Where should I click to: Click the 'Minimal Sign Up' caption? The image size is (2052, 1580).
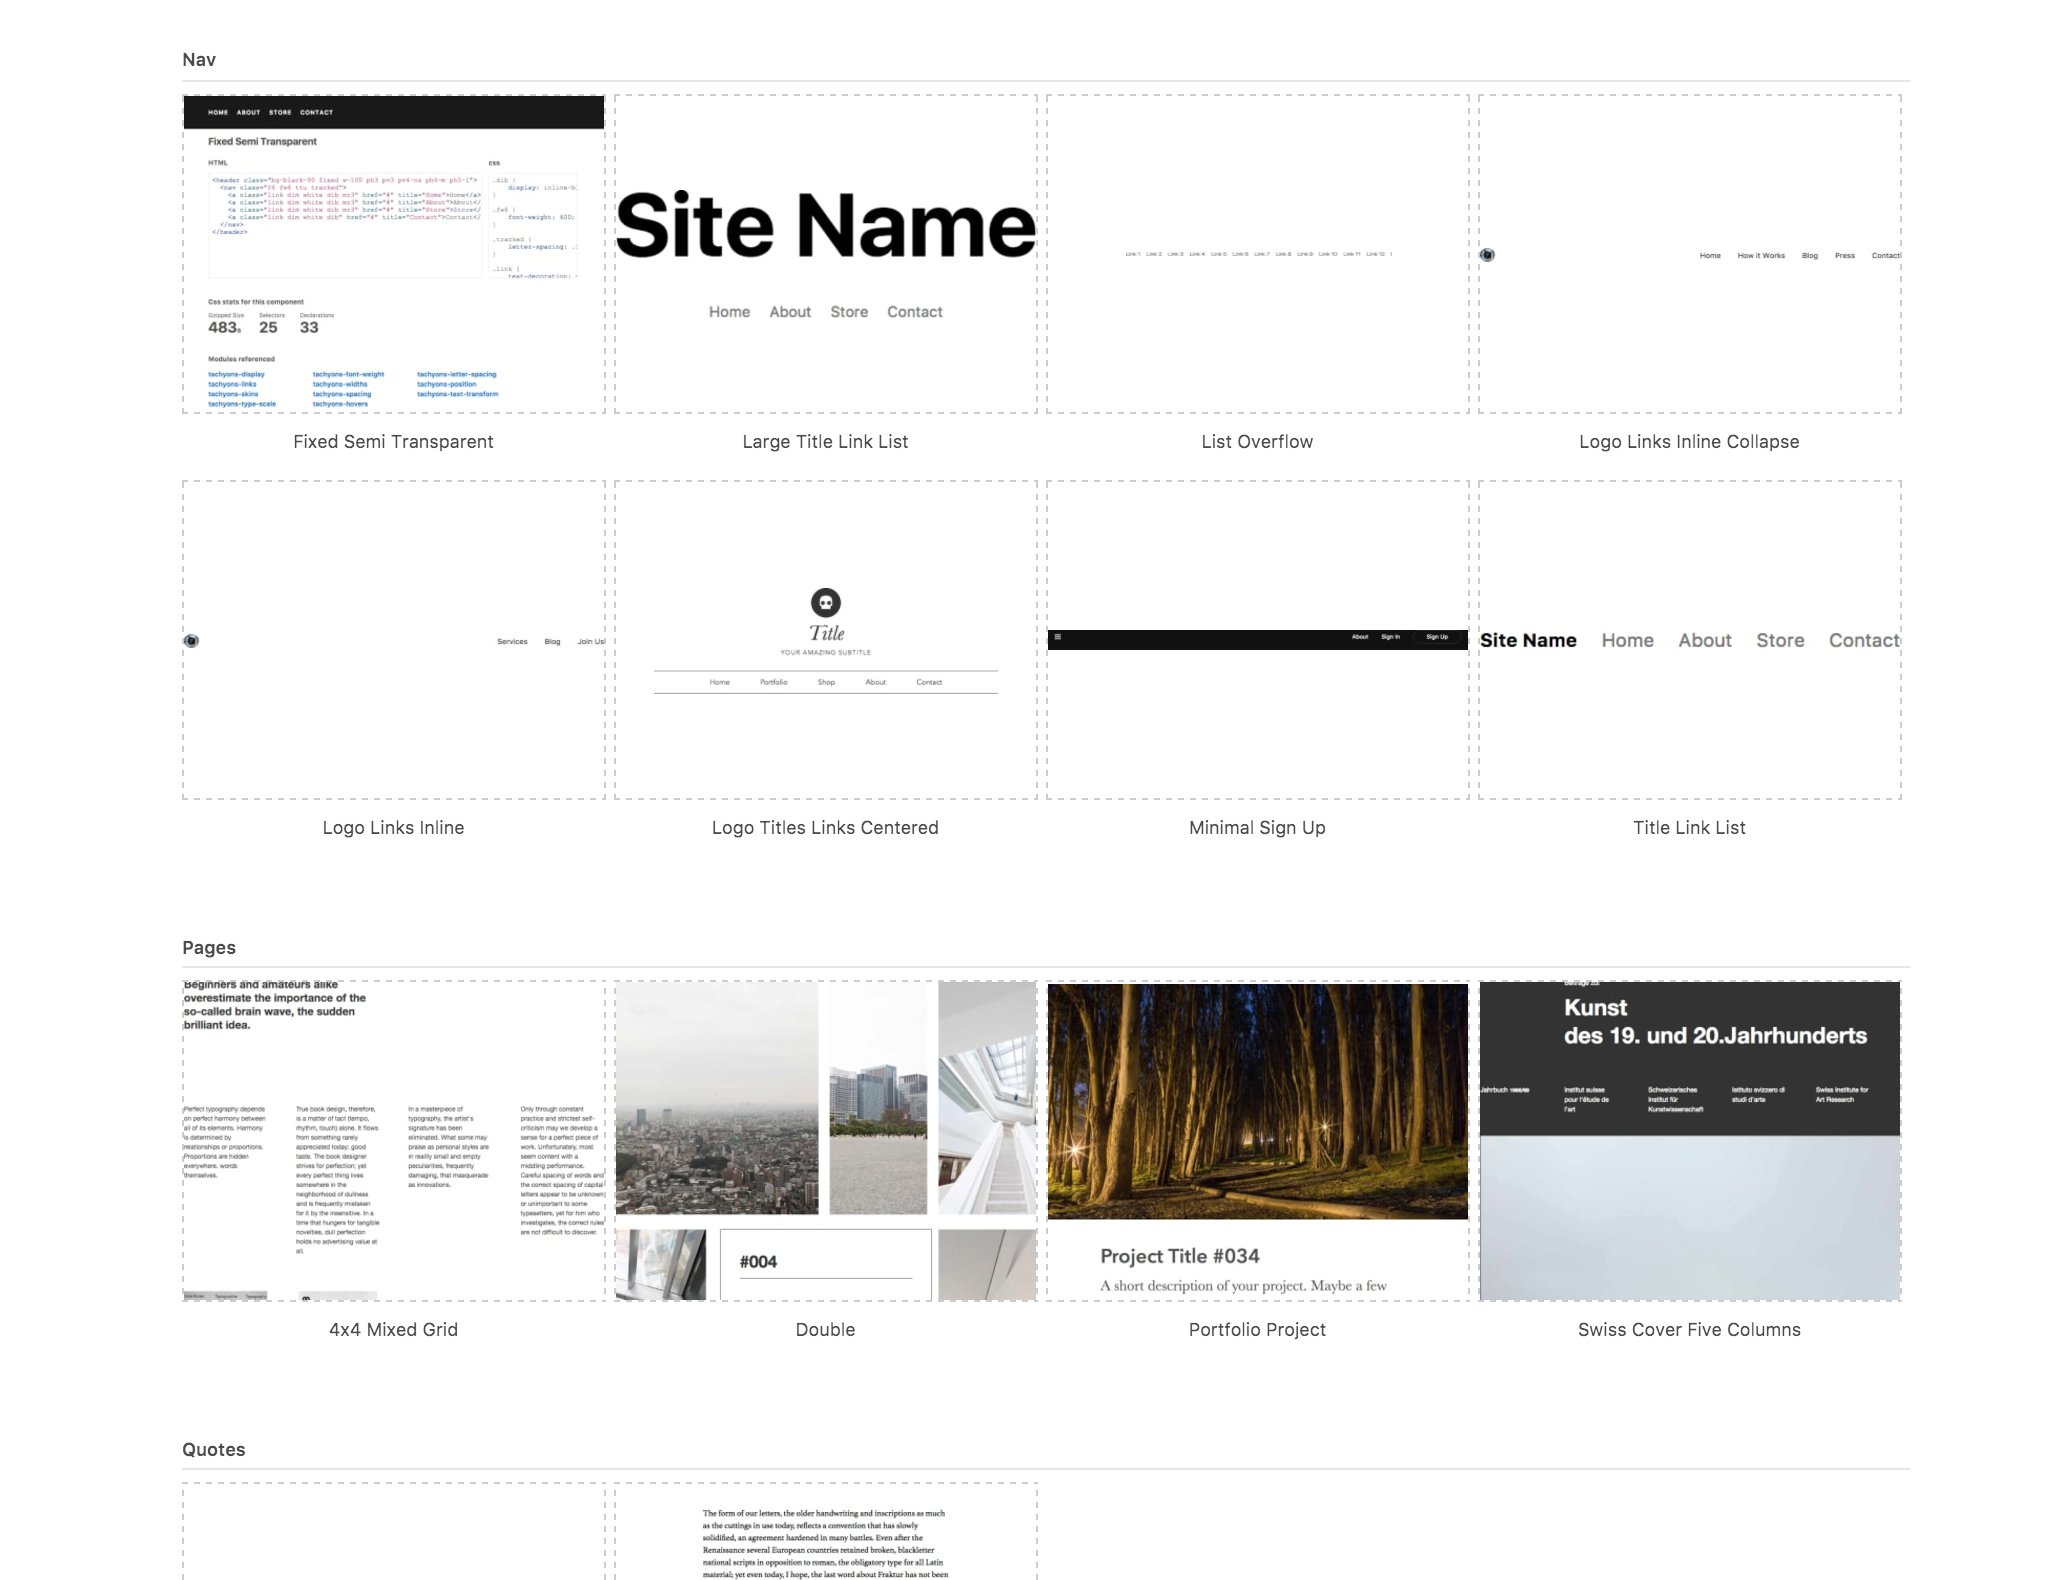coord(1257,828)
